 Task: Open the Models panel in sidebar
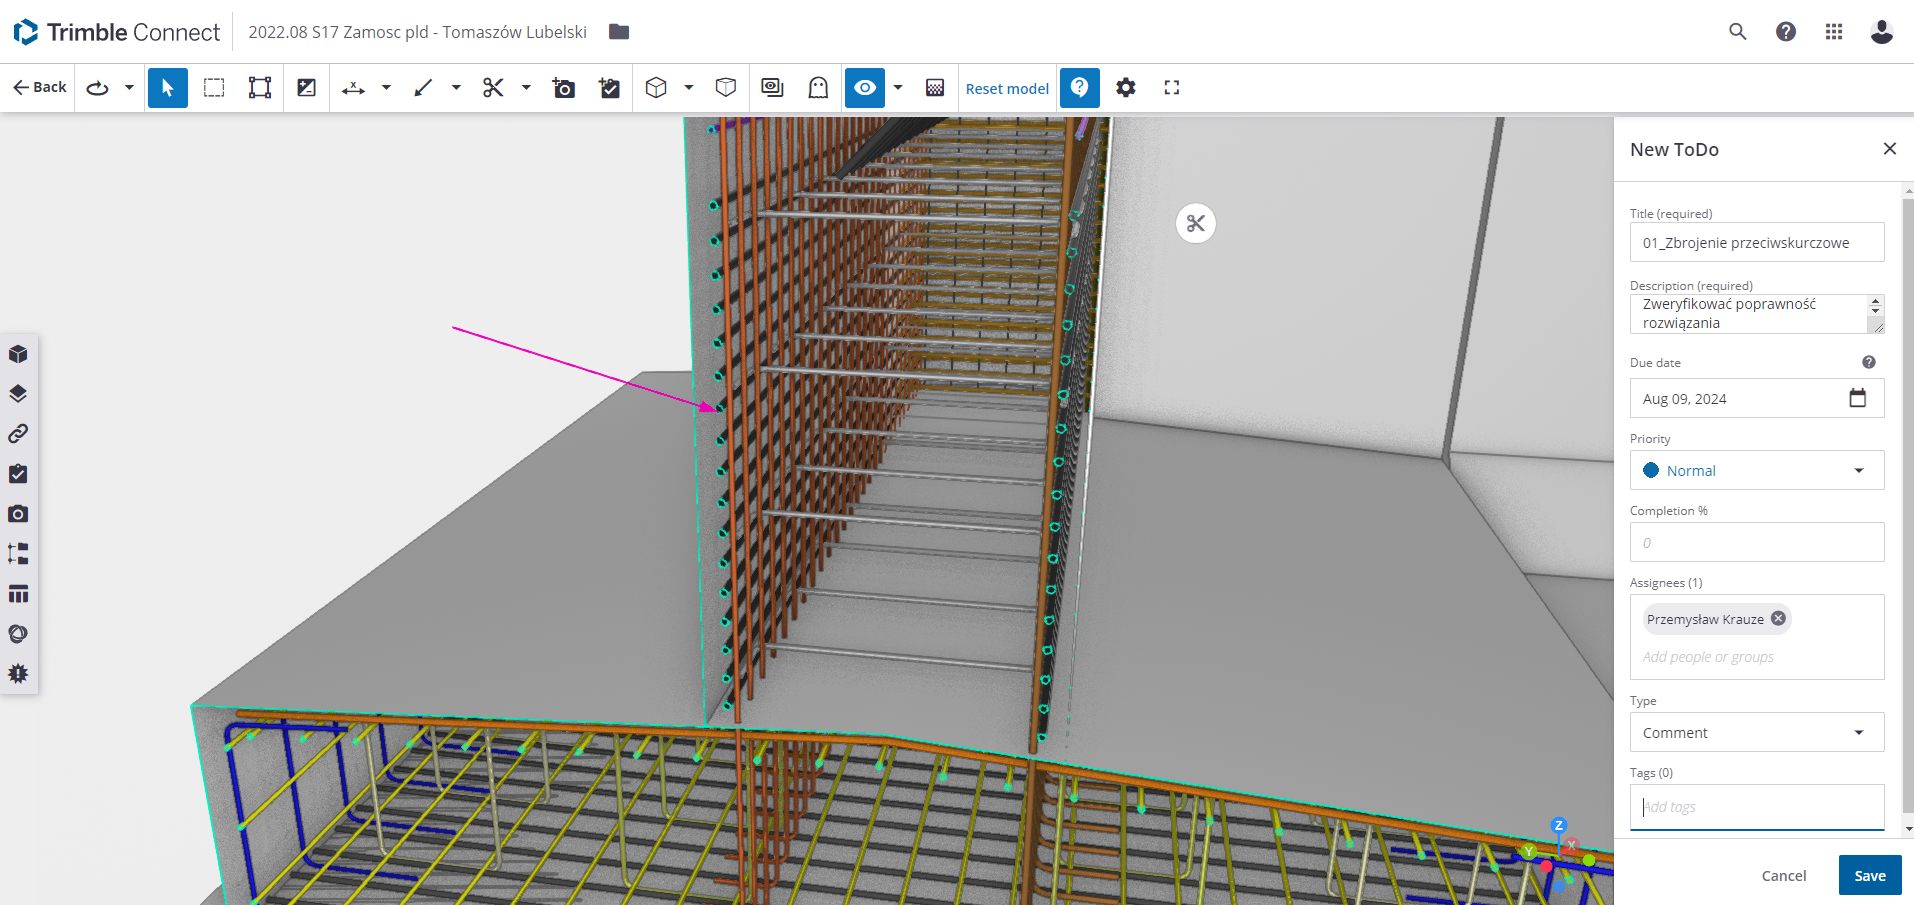click(x=18, y=354)
